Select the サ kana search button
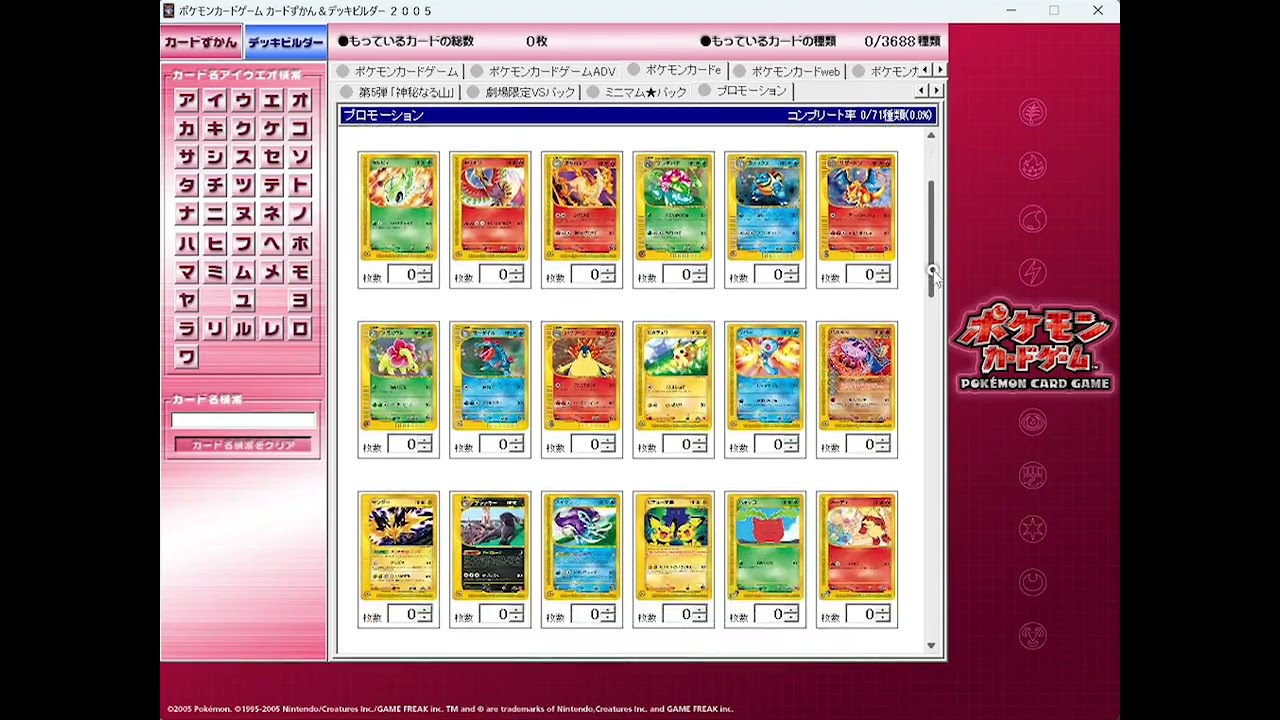1280x720 pixels. coord(186,157)
